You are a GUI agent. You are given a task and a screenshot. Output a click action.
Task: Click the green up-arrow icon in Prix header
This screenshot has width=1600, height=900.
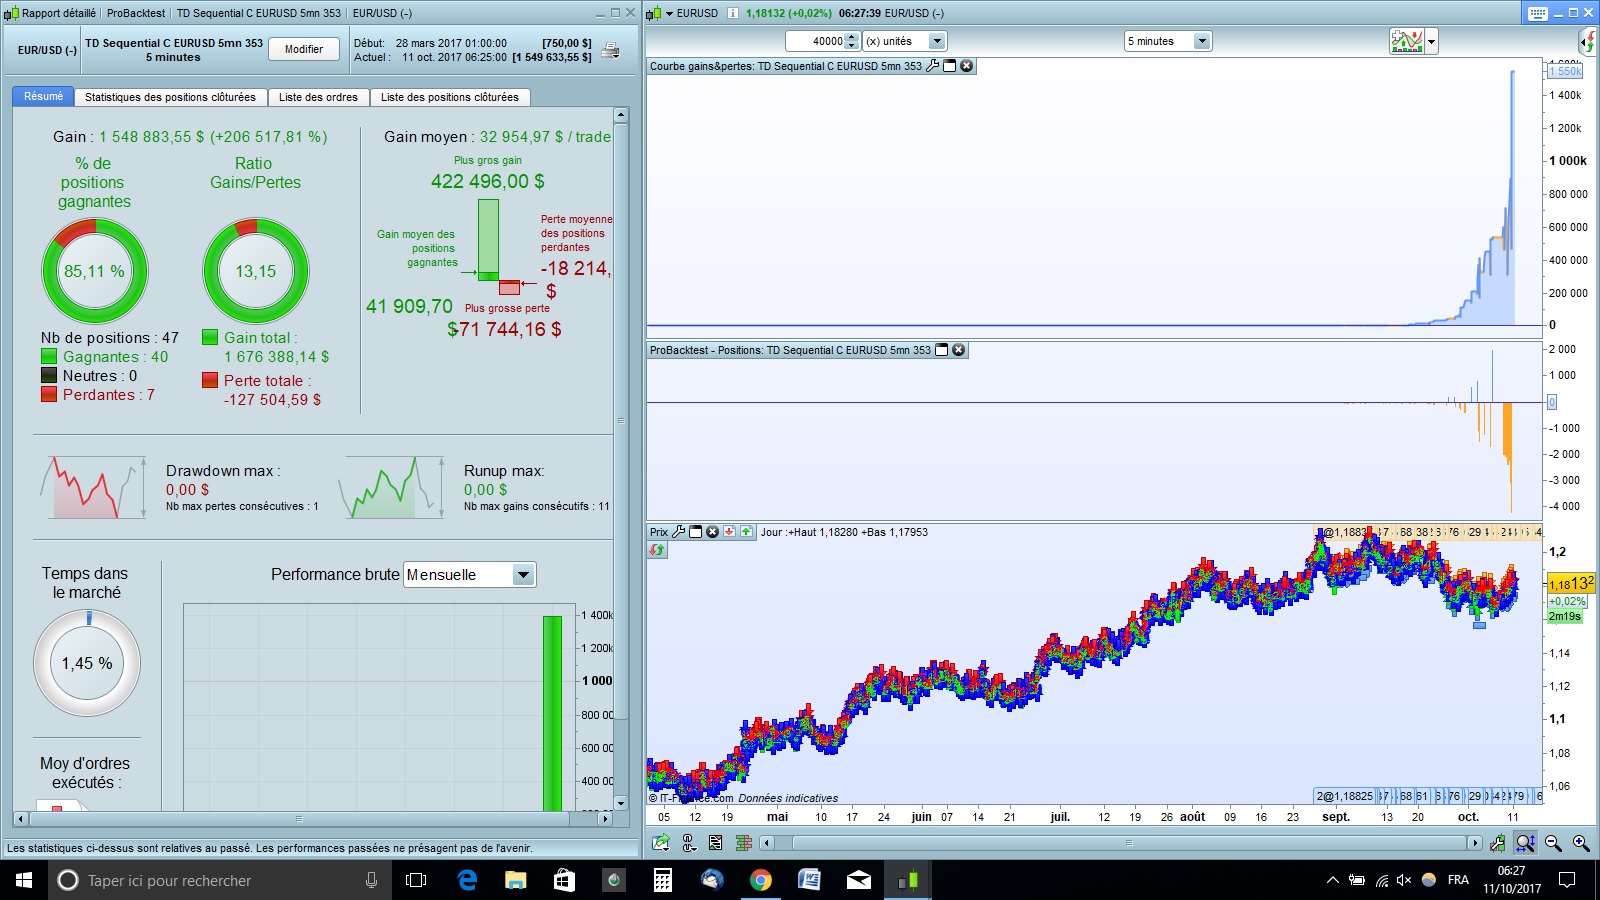pos(746,532)
